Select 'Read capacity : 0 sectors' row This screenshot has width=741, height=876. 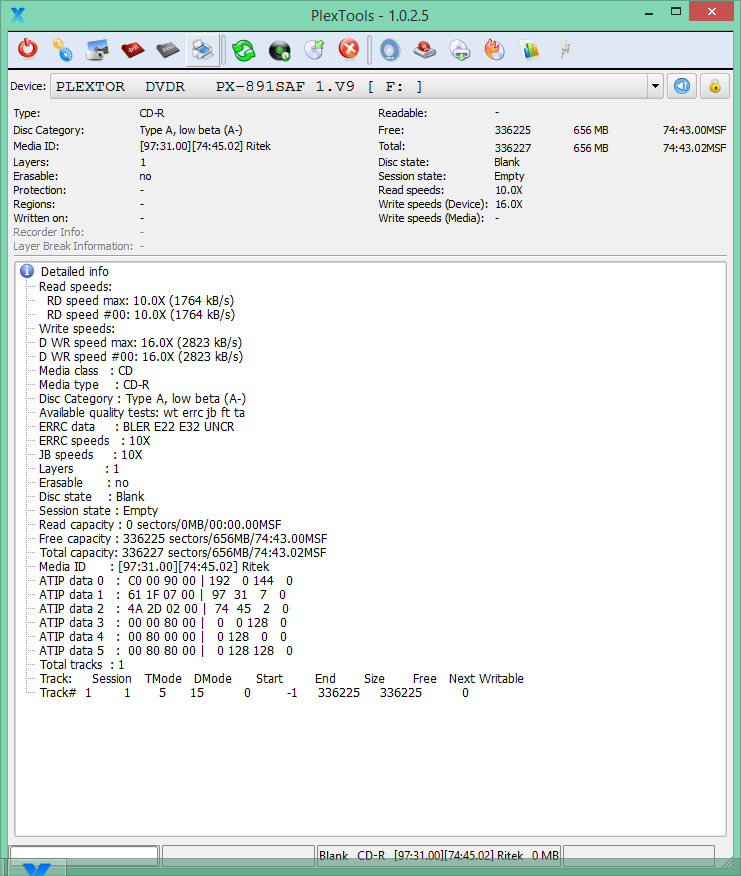(160, 525)
